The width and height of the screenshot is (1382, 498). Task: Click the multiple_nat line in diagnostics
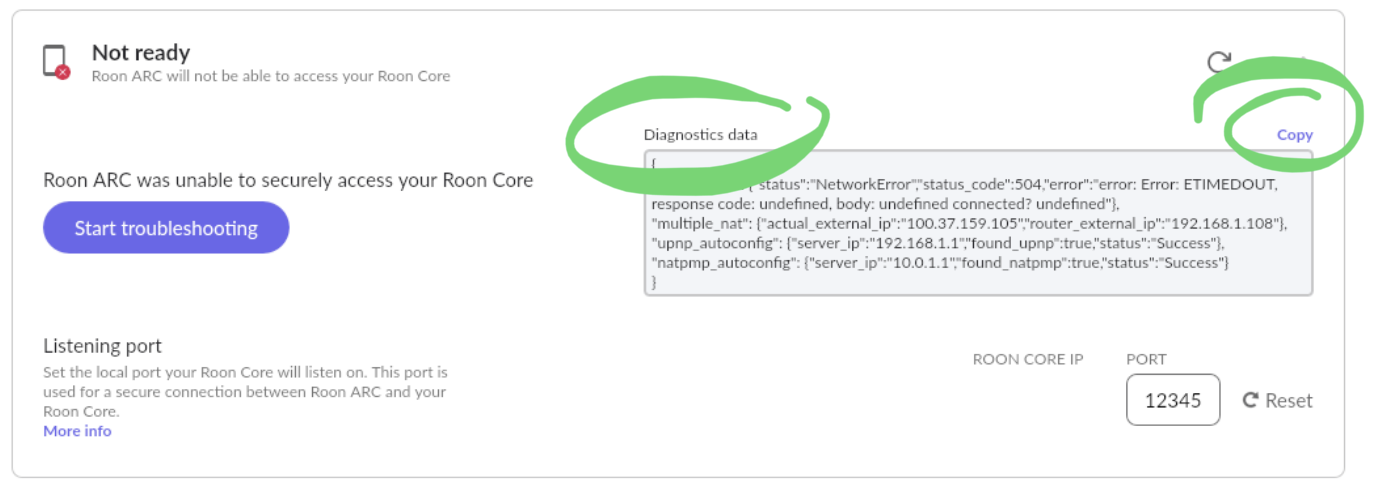969,223
